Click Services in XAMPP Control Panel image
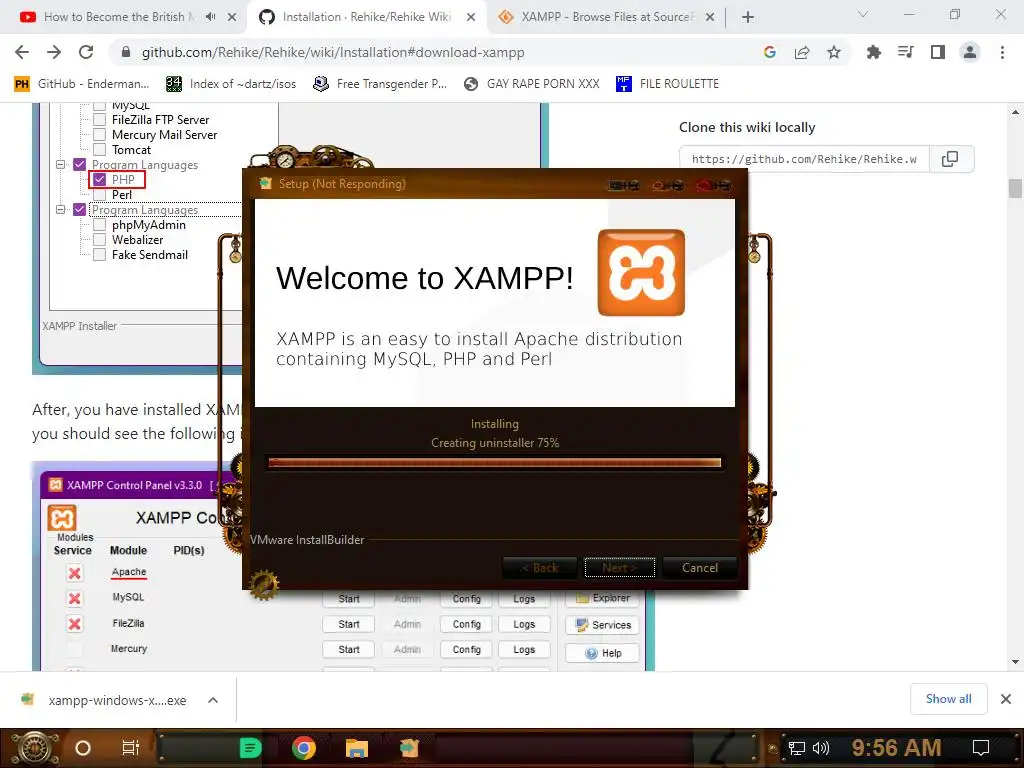1024x768 pixels. click(603, 625)
